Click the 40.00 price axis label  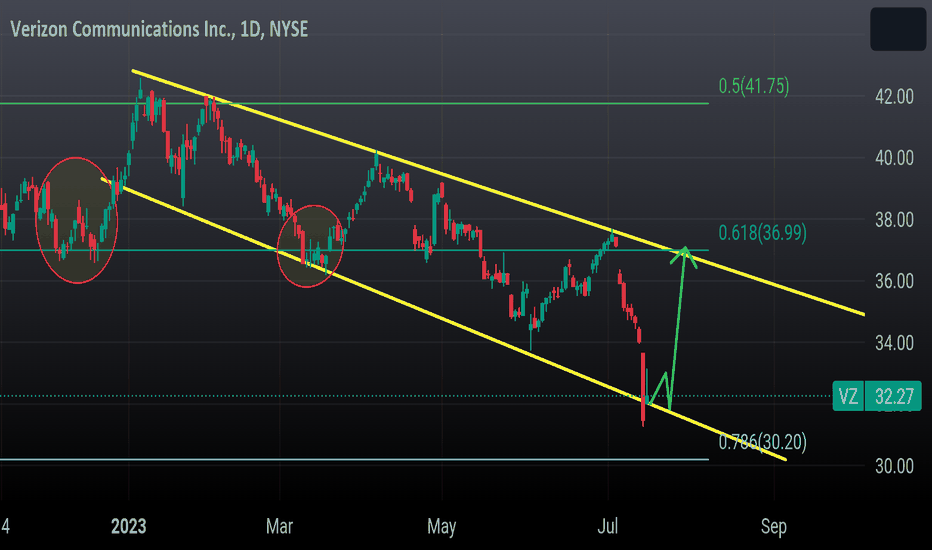[x=894, y=158]
